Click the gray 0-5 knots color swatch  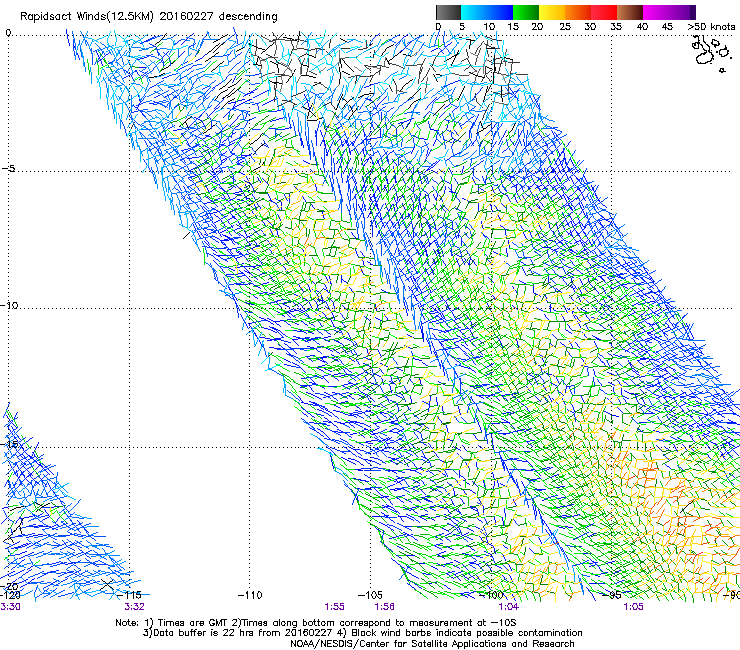pyautogui.click(x=448, y=12)
